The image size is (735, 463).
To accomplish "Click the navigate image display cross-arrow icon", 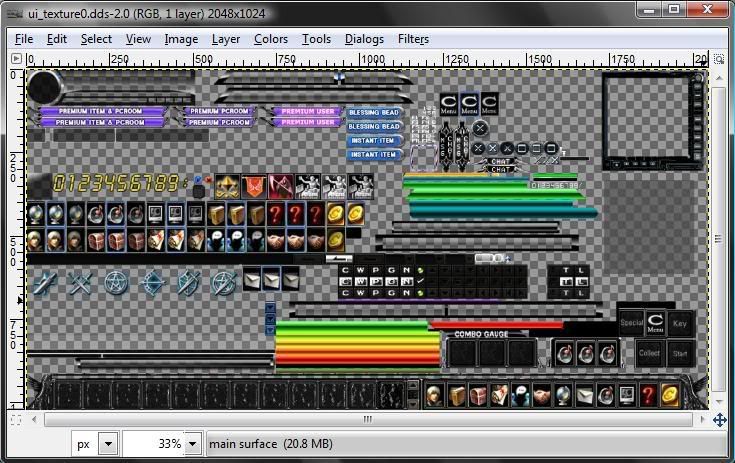I will click(720, 419).
